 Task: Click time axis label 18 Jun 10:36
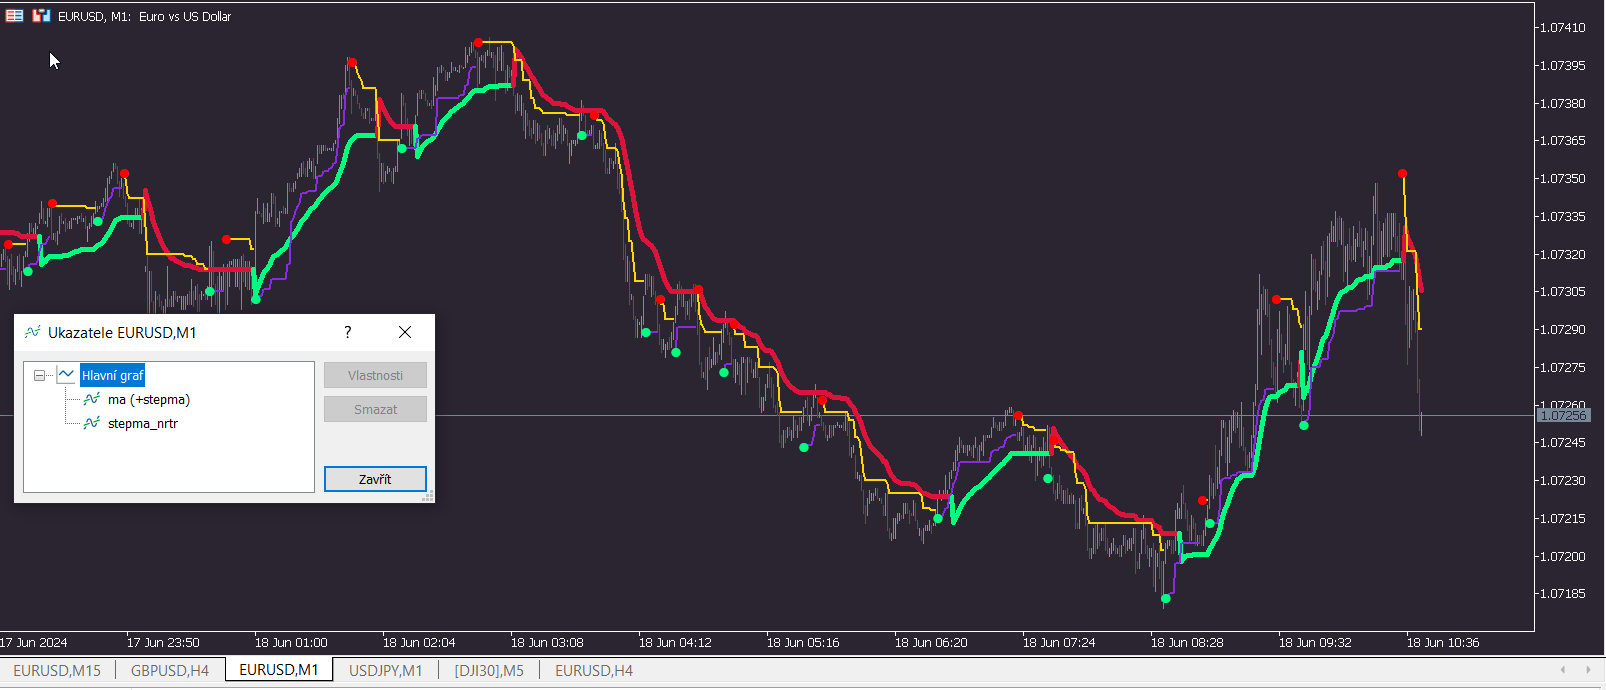1443,642
